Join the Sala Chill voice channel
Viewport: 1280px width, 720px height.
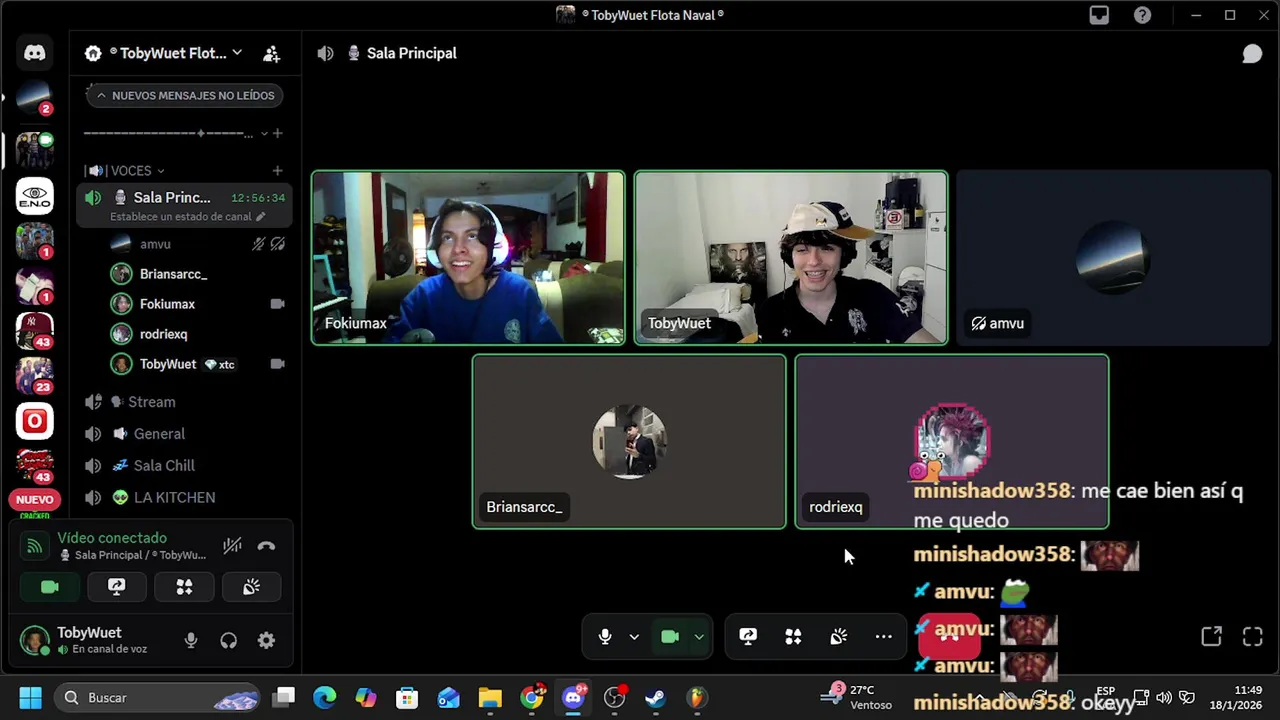(184, 466)
